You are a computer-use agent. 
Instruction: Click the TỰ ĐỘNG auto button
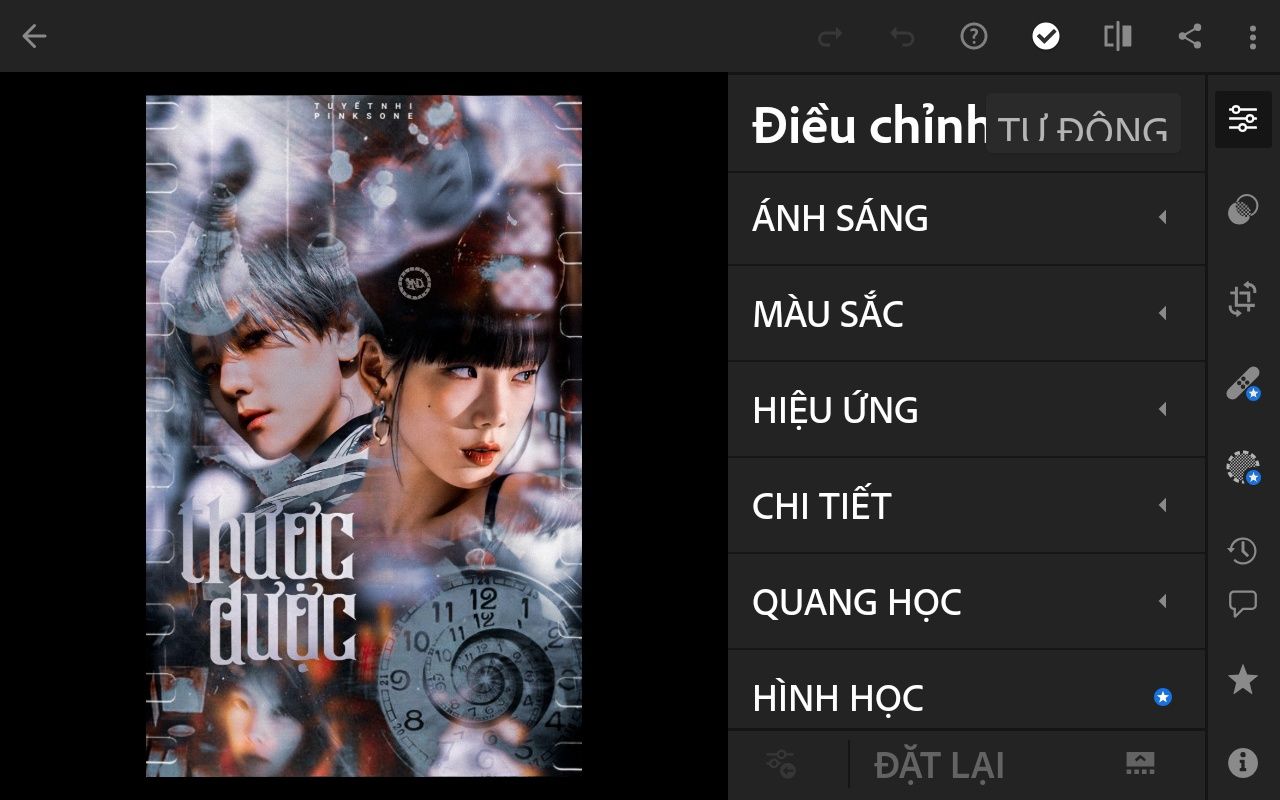[1083, 124]
